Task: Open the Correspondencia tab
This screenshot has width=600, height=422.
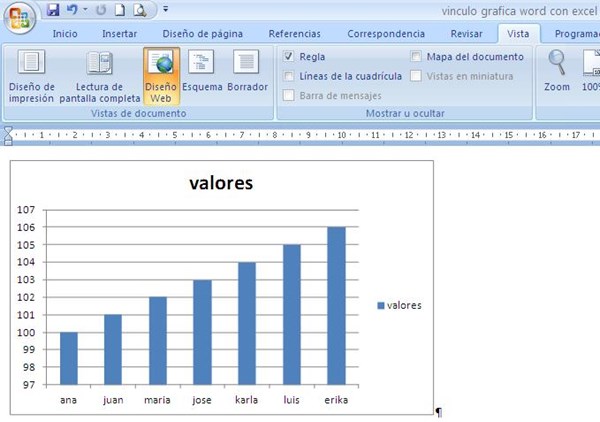Action: point(386,34)
